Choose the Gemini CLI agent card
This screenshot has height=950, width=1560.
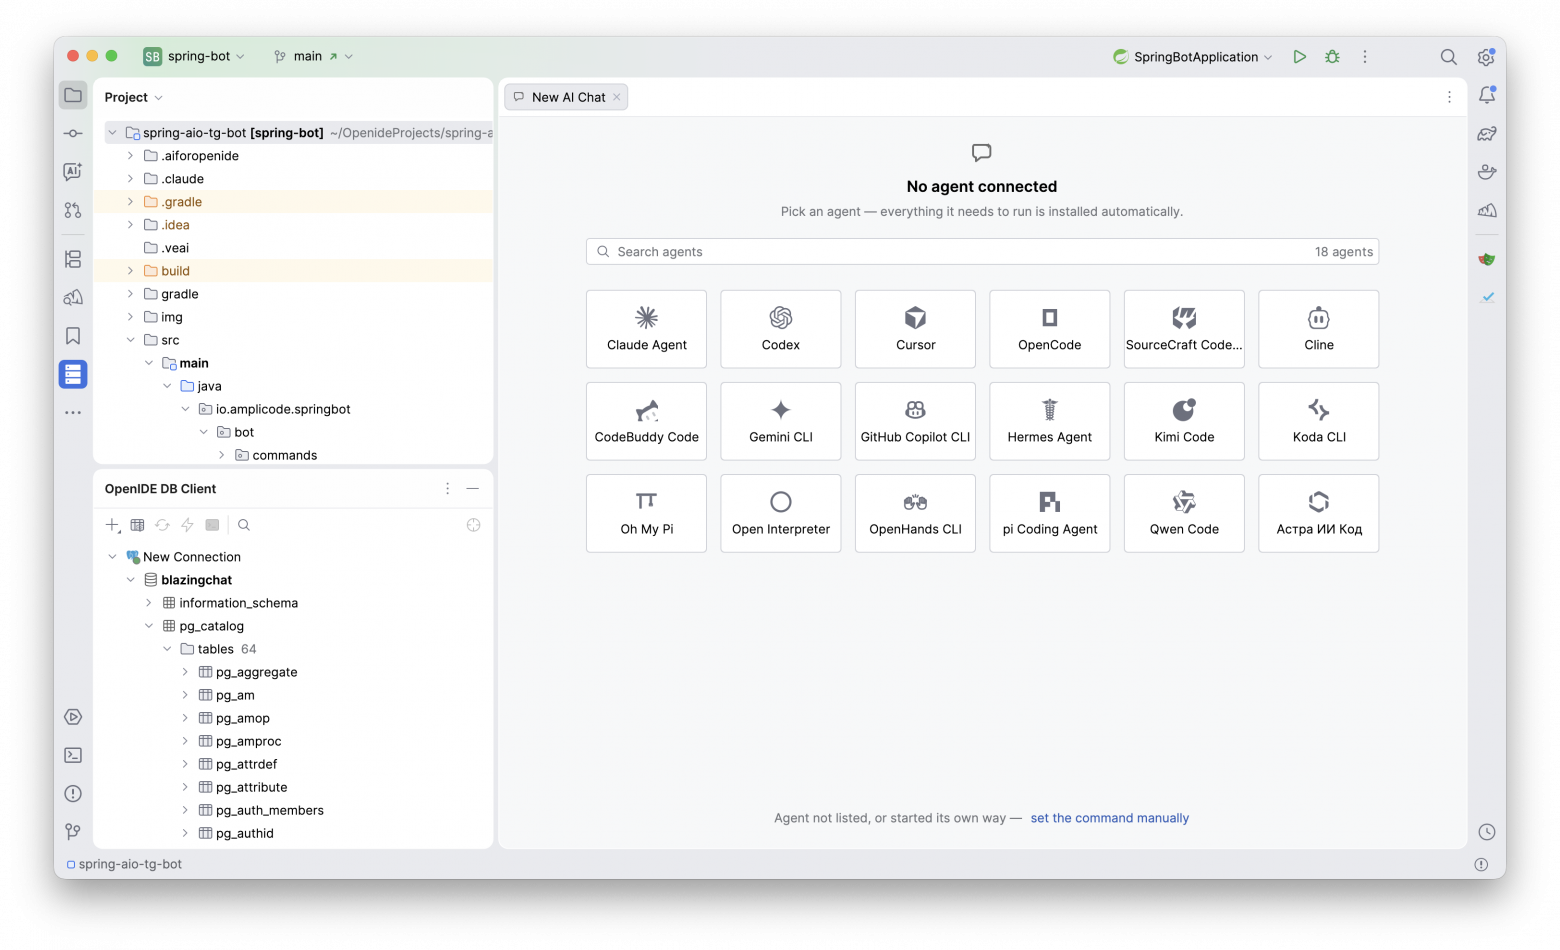click(x=781, y=421)
